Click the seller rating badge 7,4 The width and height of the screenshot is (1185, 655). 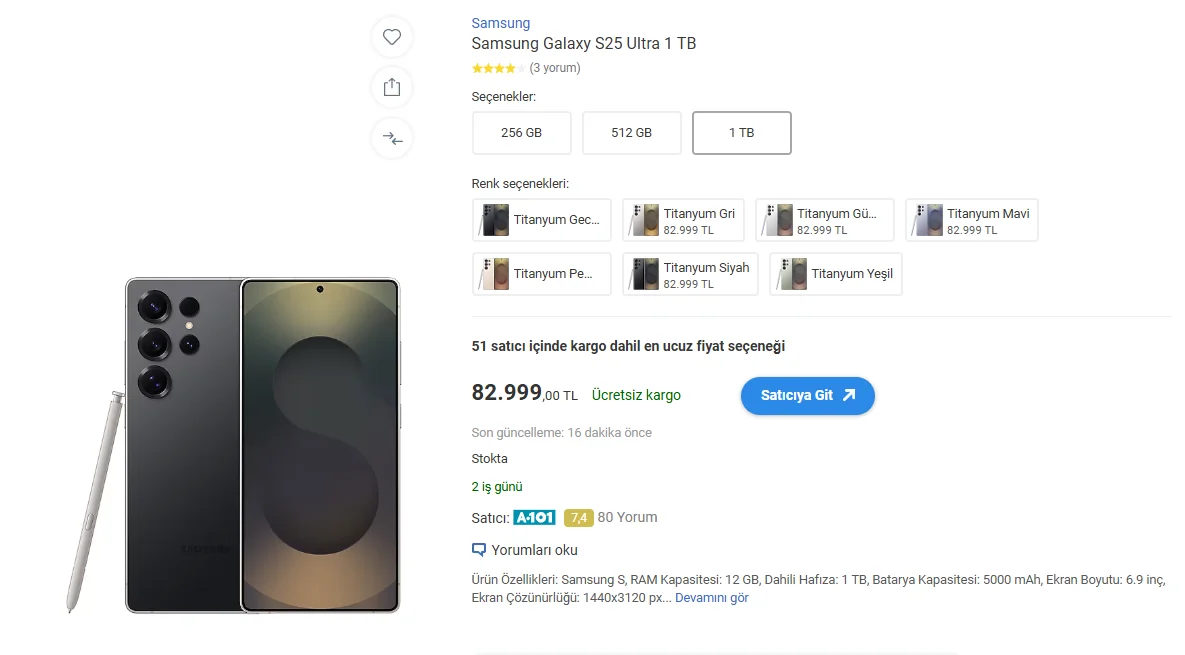tap(578, 517)
